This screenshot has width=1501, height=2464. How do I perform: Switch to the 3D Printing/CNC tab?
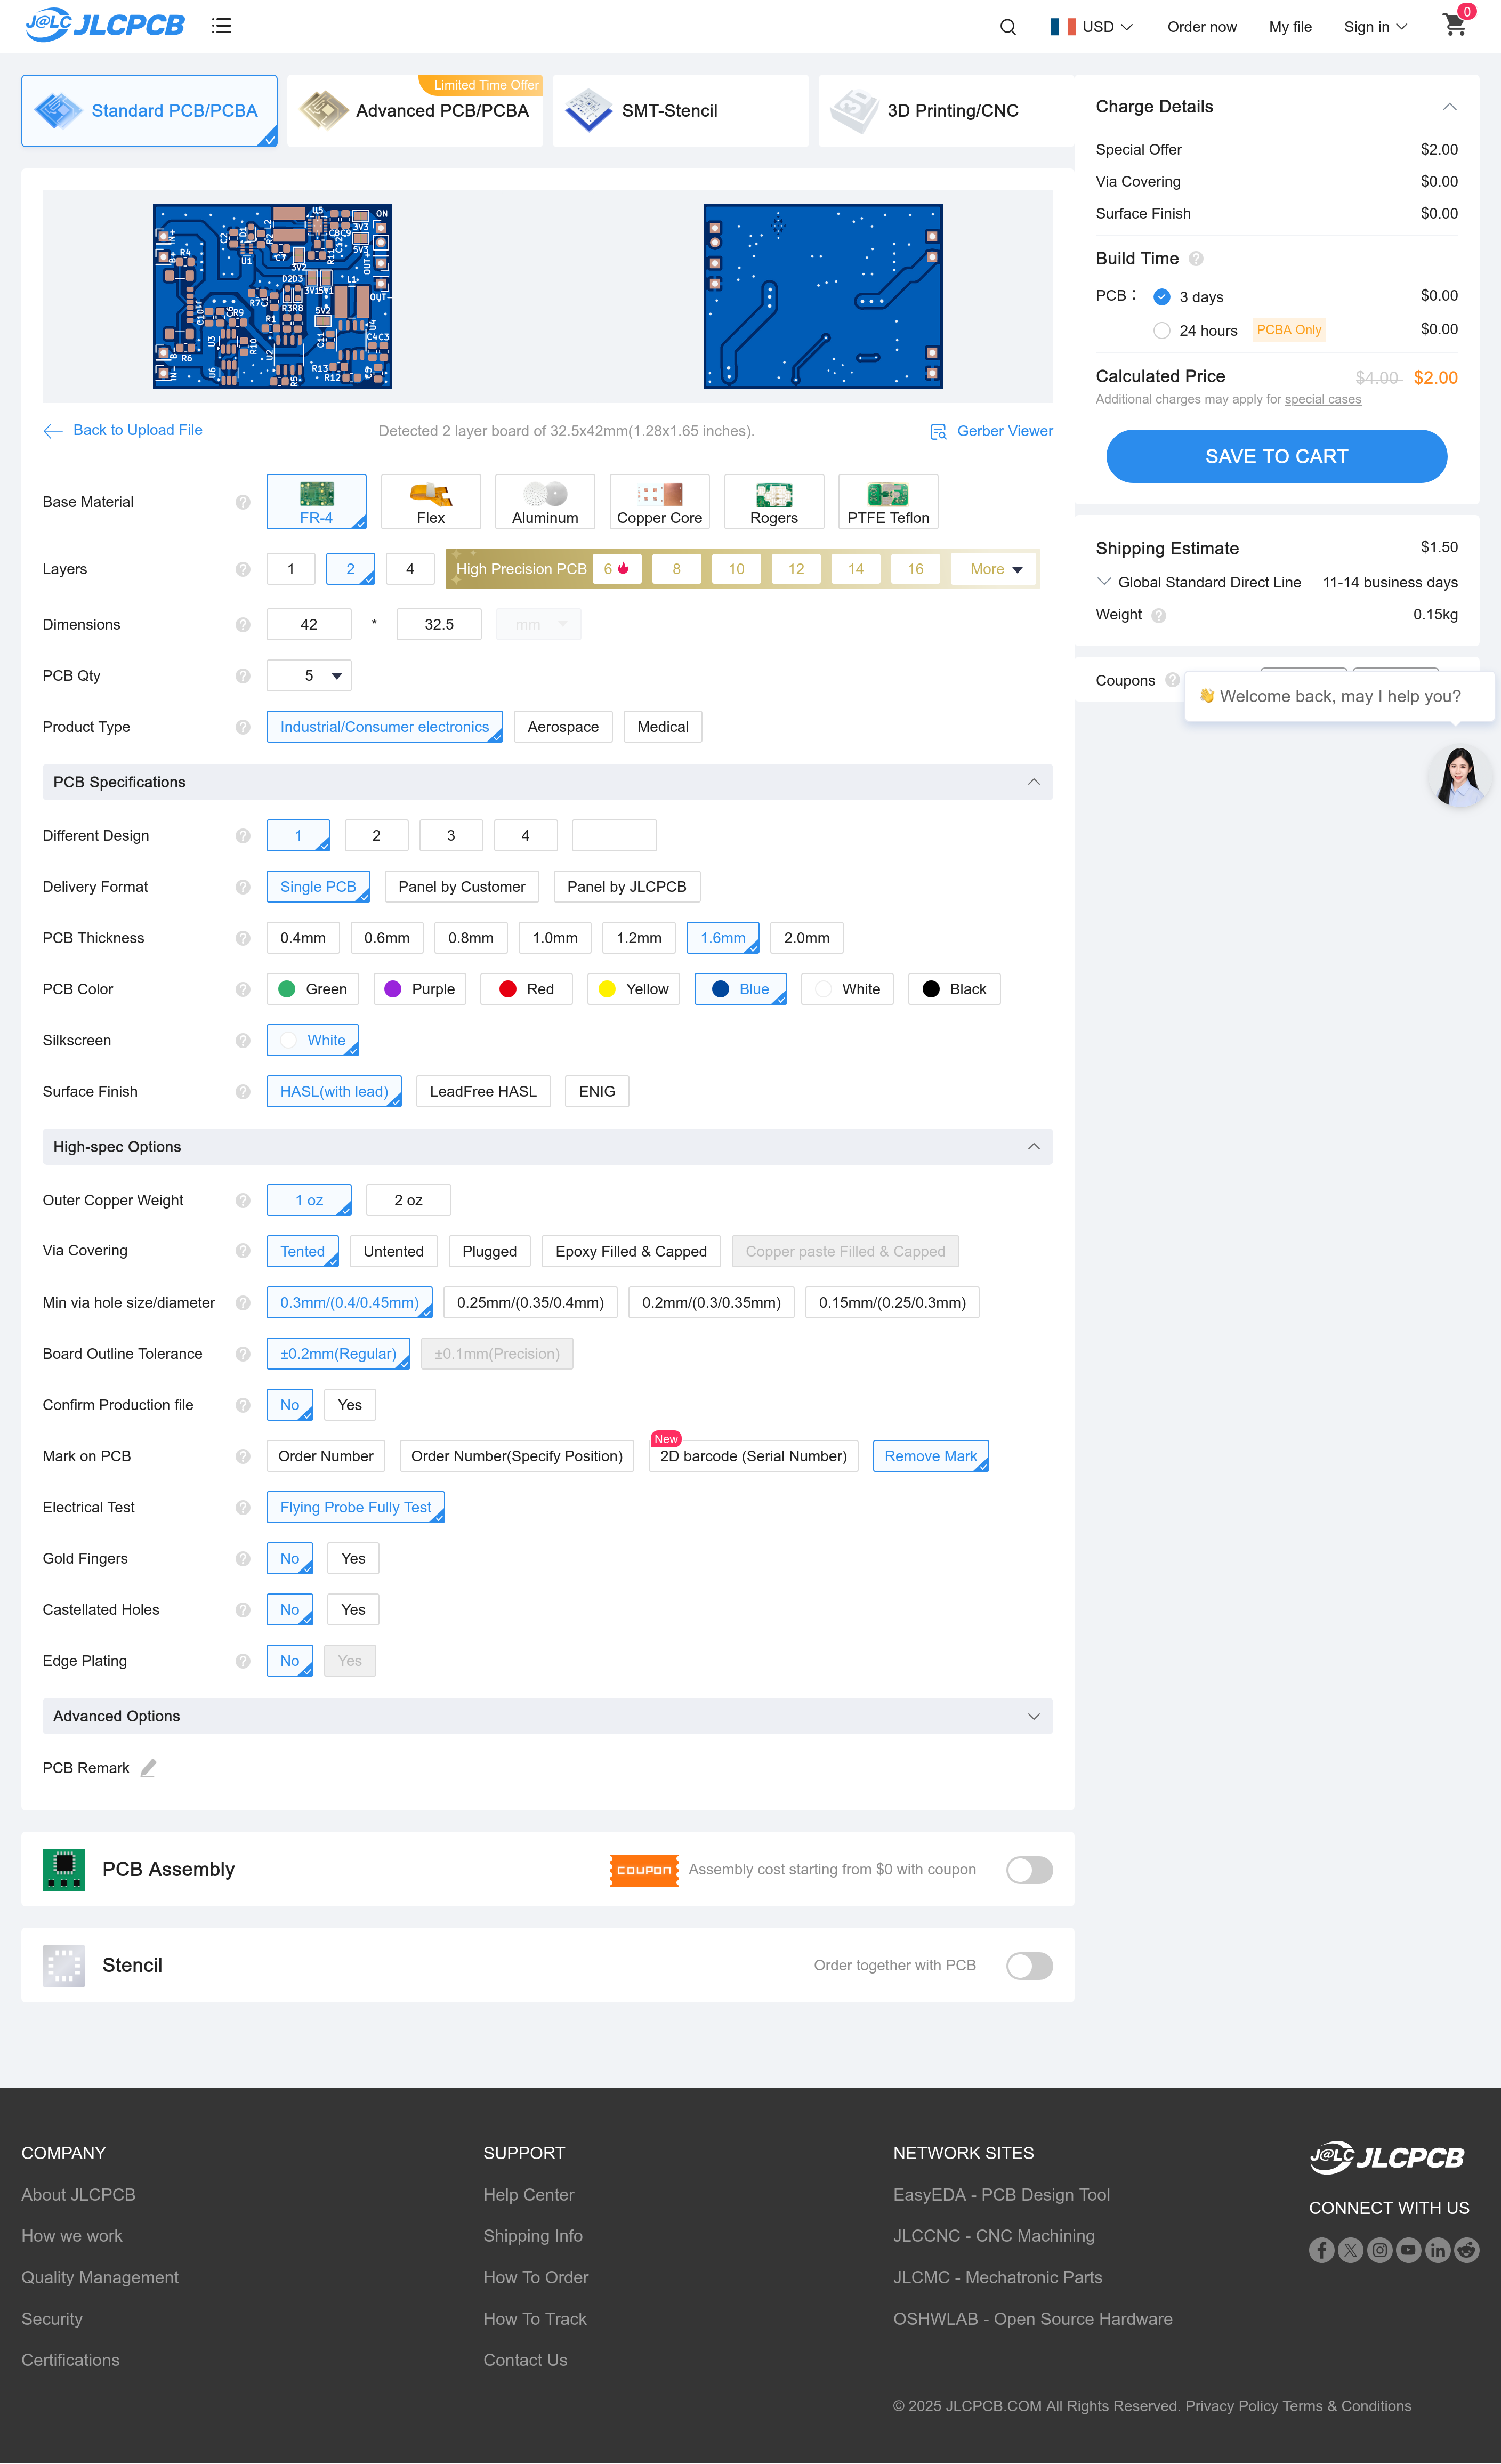click(x=945, y=111)
